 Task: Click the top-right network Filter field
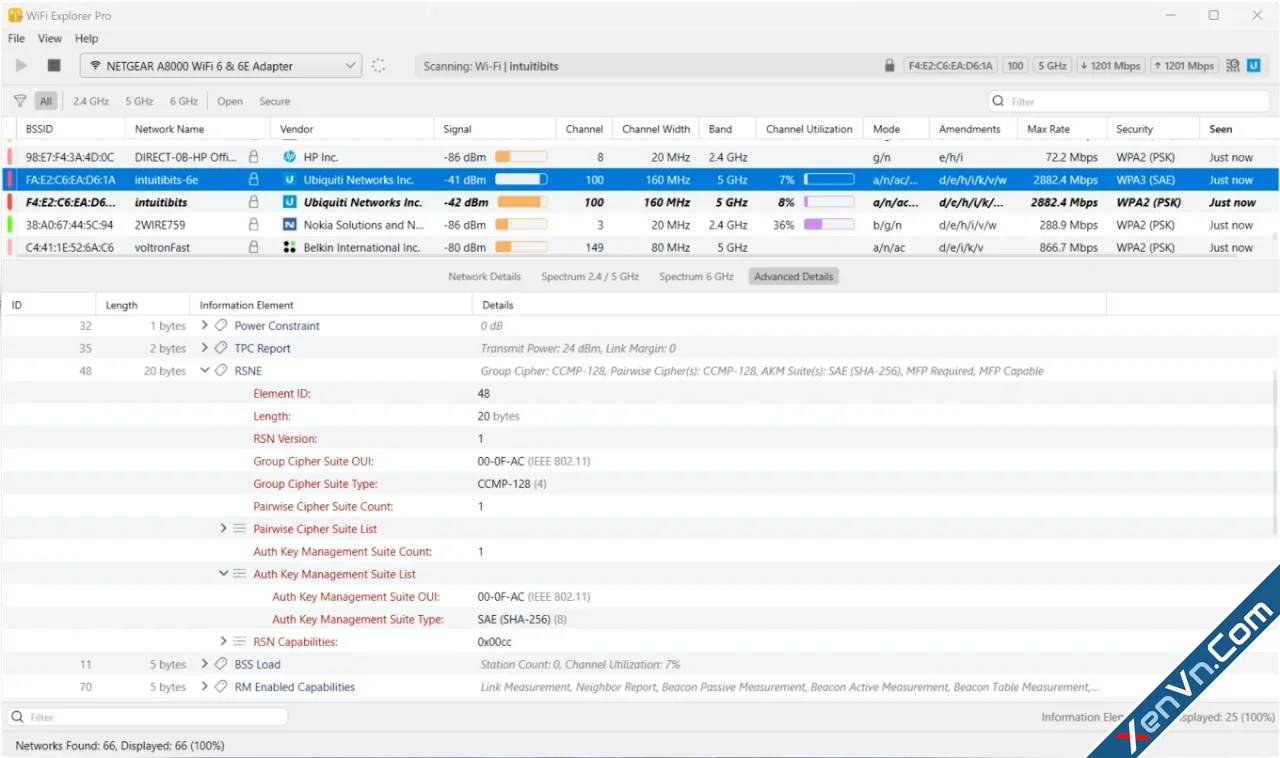tap(1129, 101)
